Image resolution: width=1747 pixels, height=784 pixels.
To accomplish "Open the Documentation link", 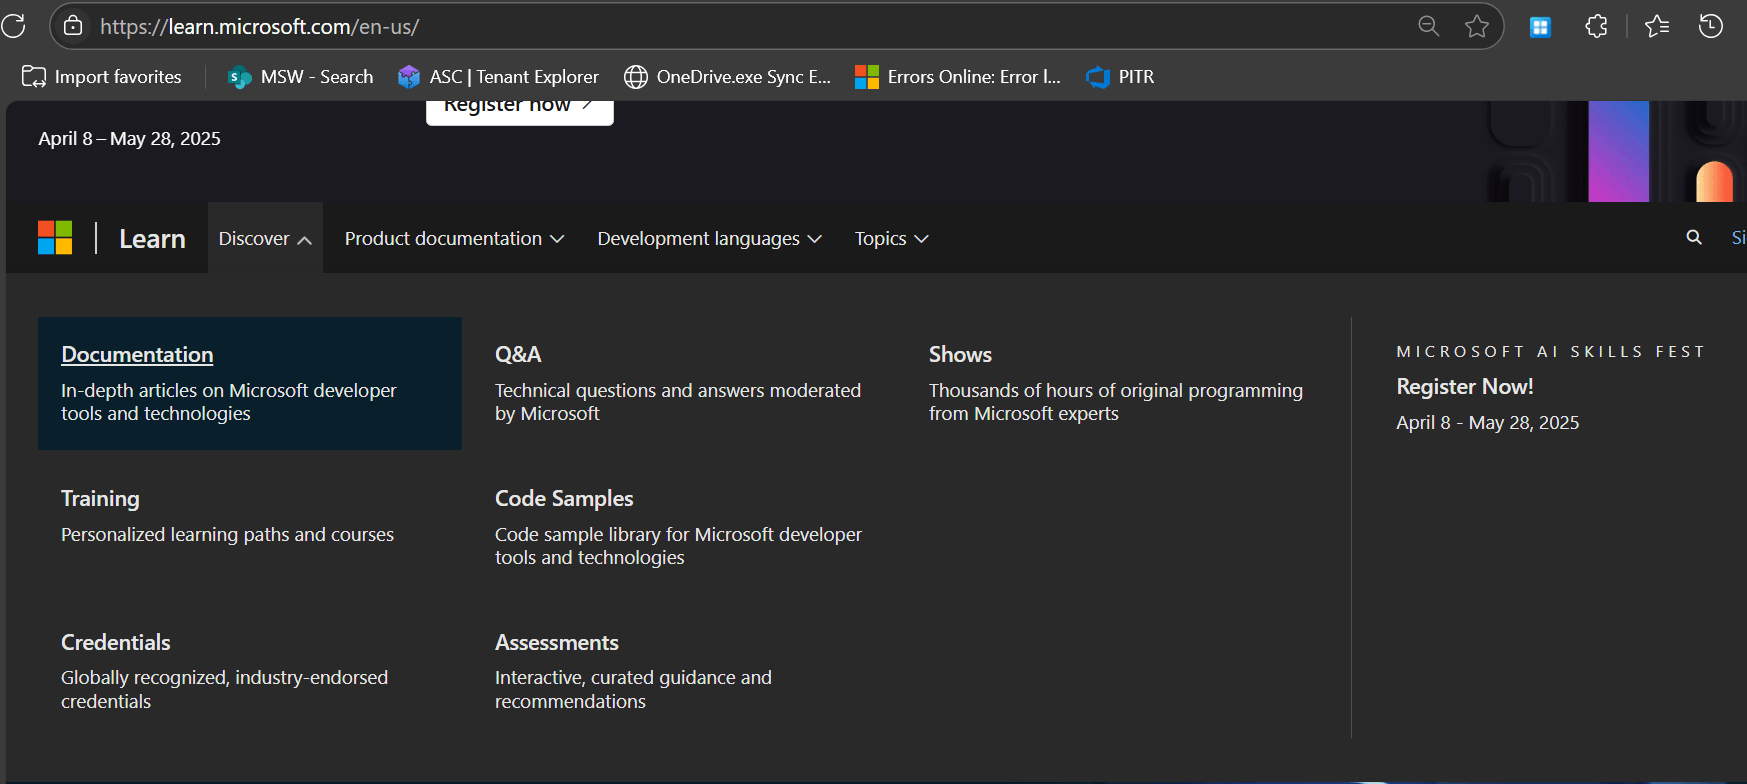I will coord(137,355).
